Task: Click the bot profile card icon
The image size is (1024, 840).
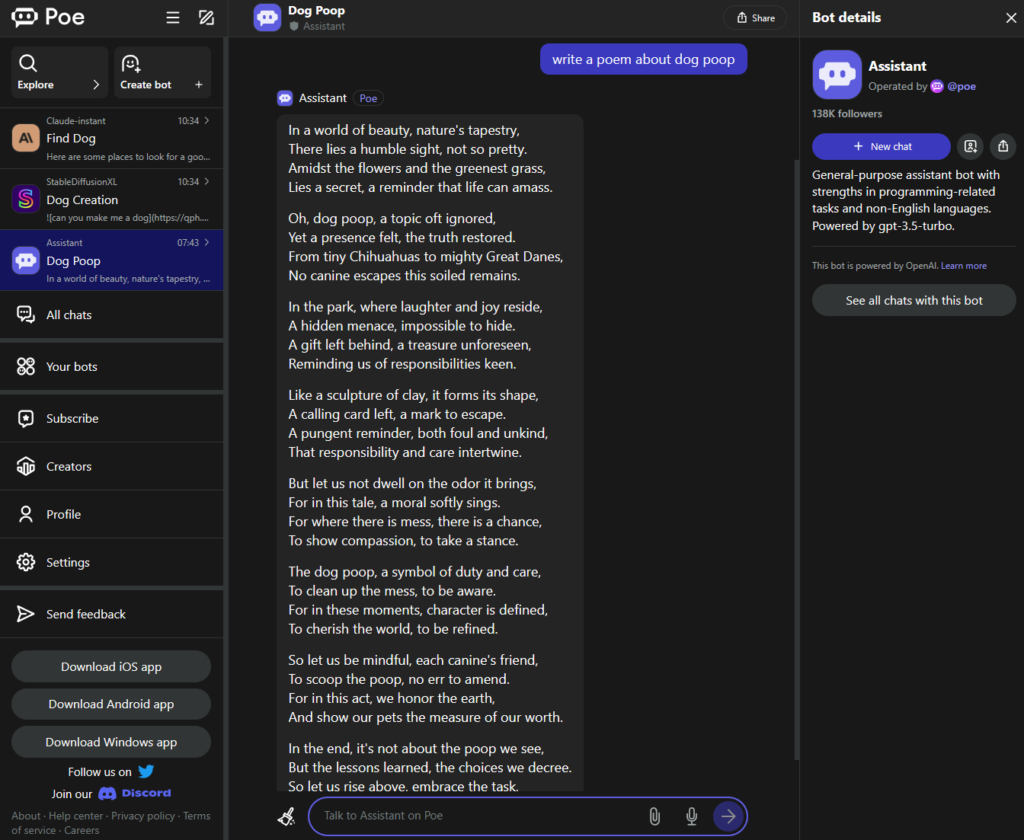Action: point(969,146)
